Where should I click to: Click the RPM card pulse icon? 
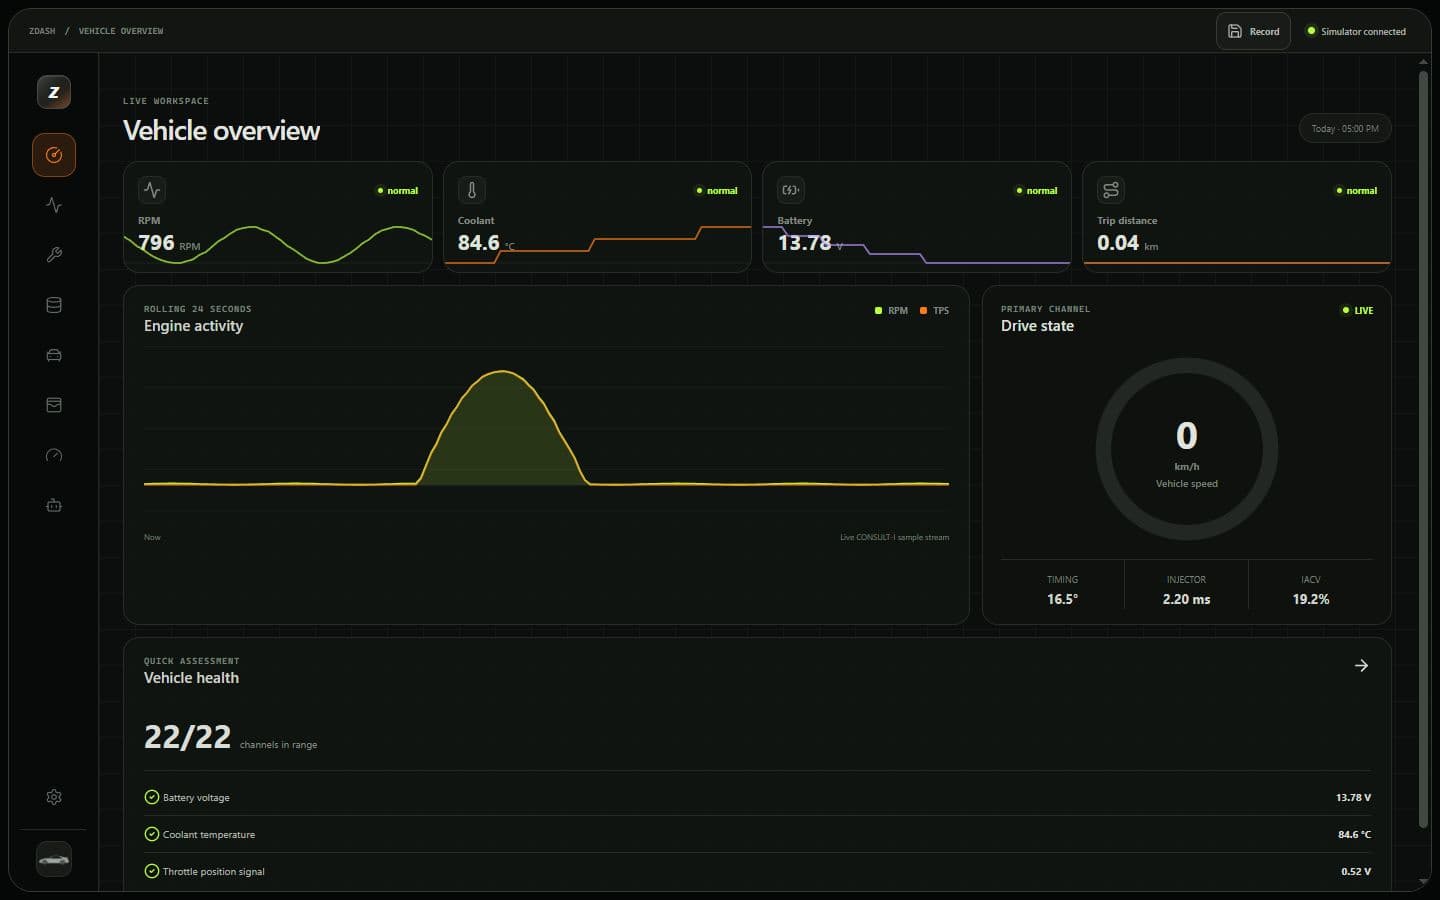tap(152, 190)
